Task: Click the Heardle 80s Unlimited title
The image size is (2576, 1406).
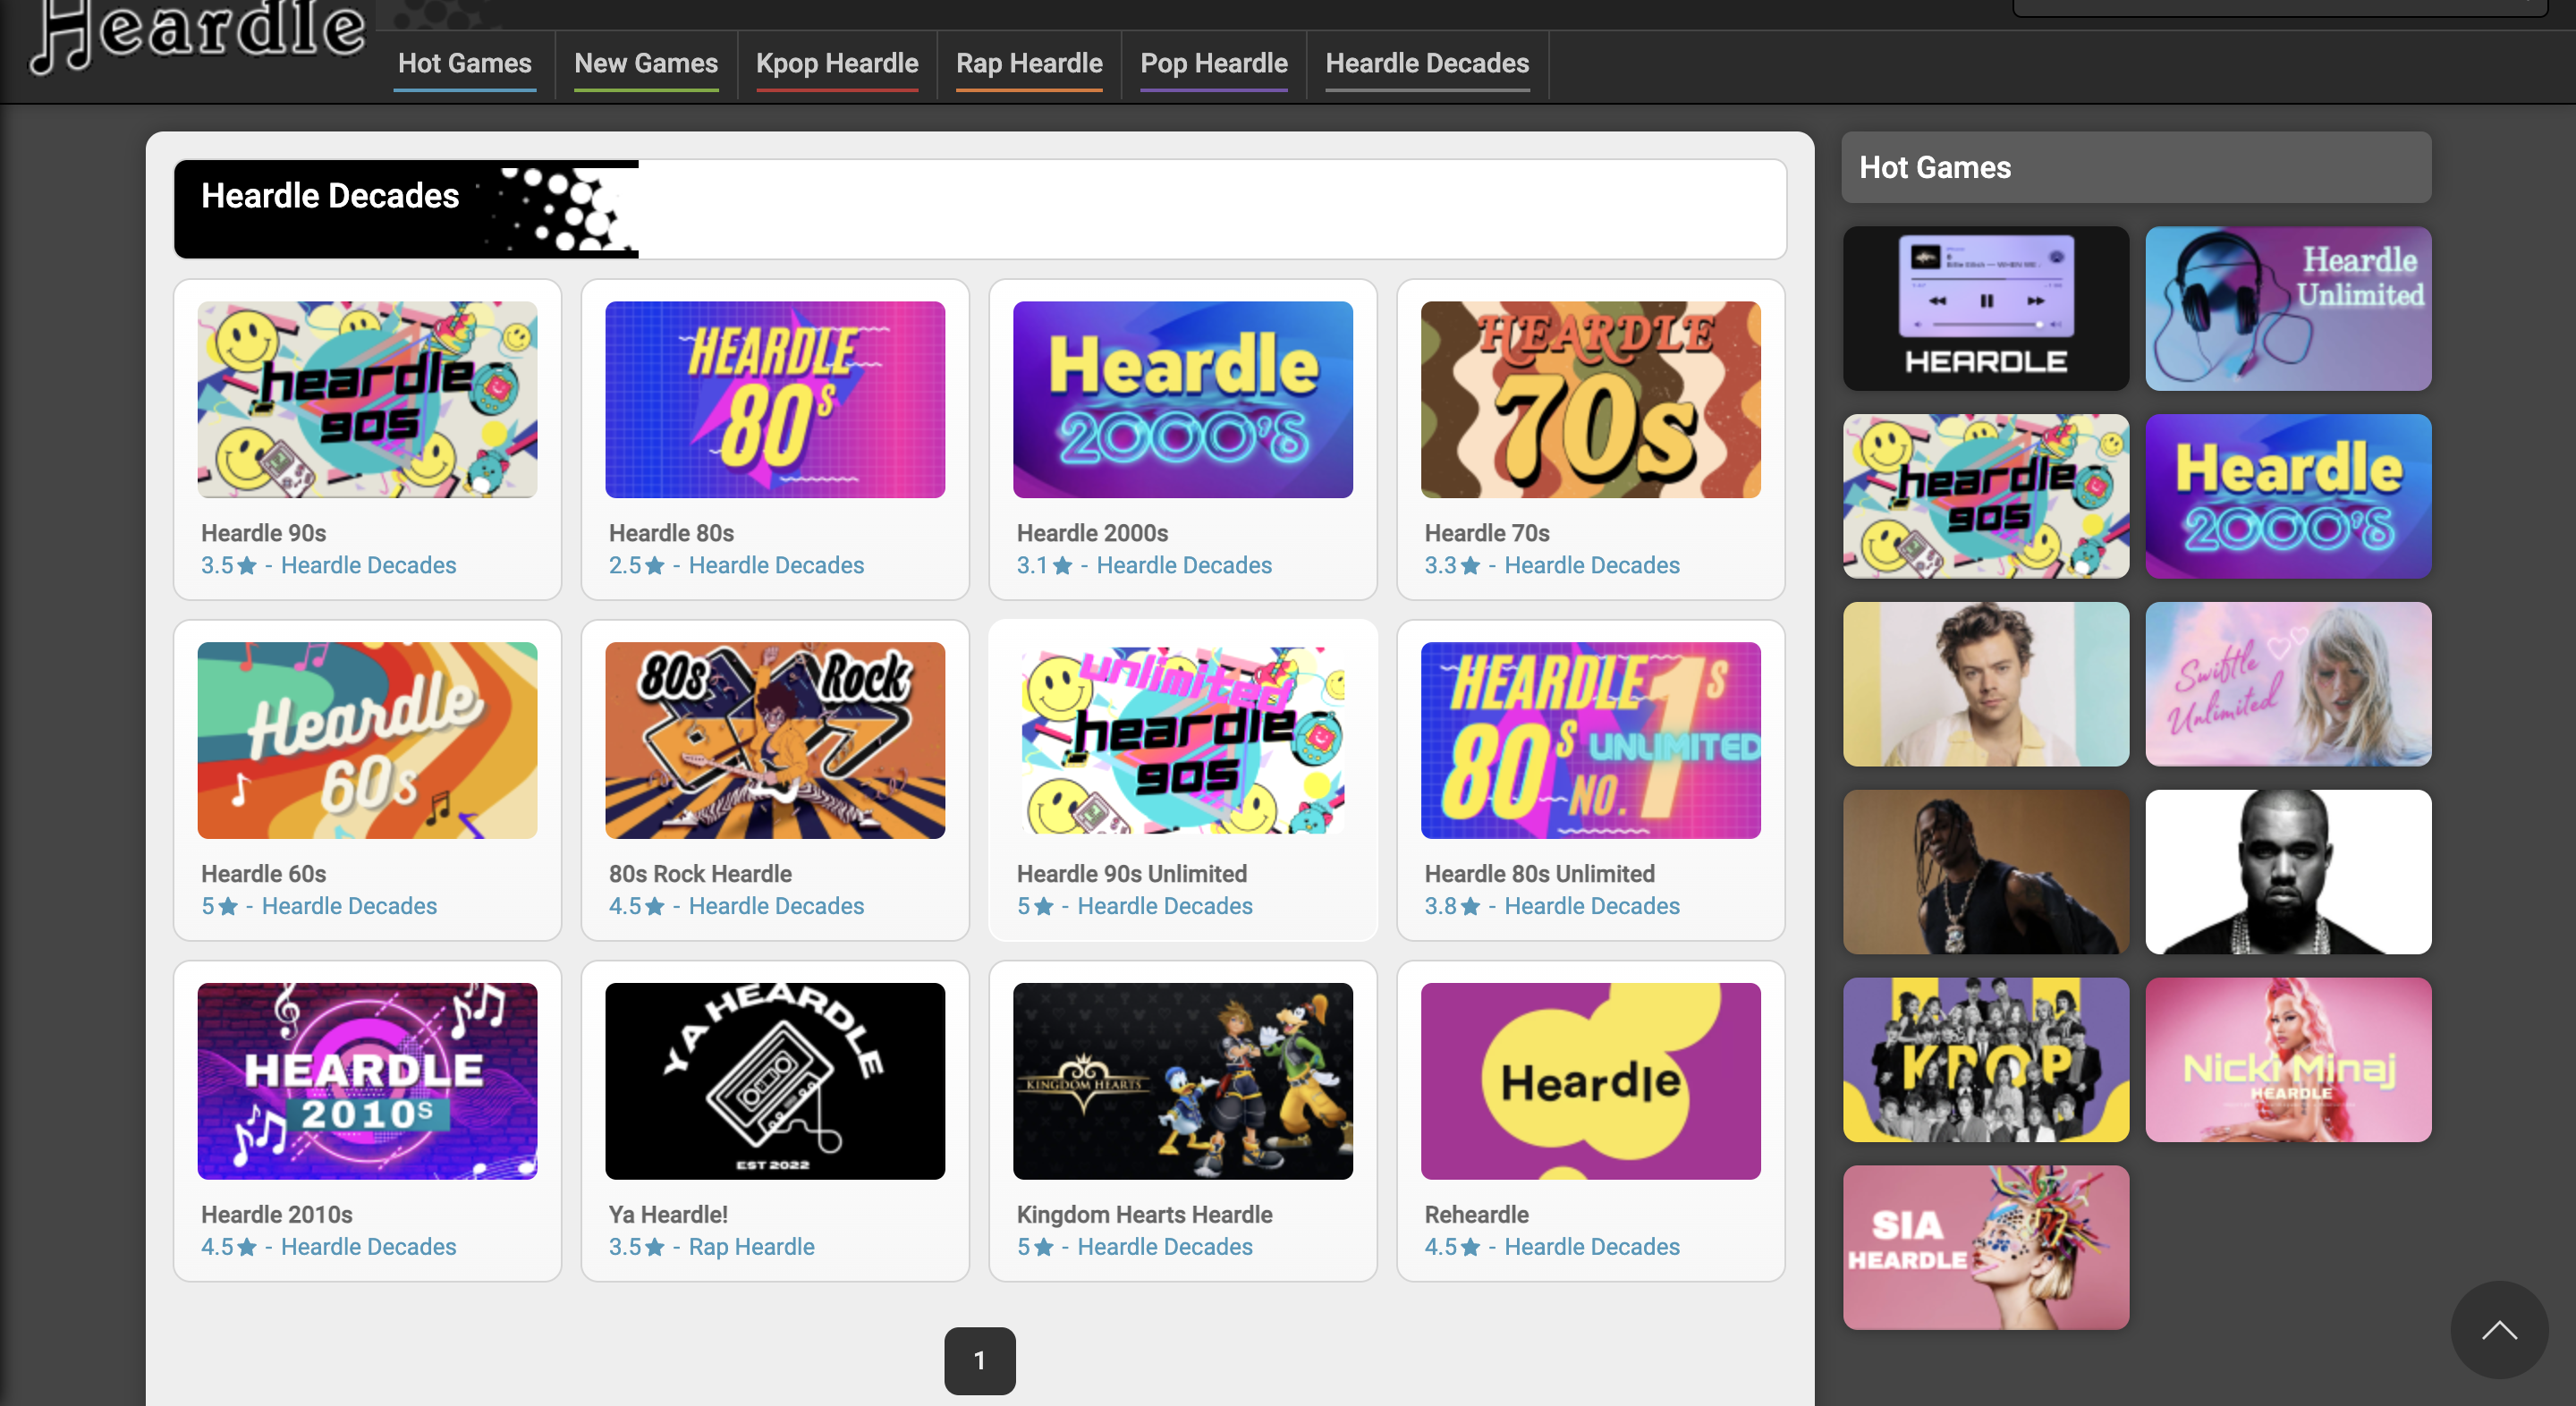Action: 1540,875
